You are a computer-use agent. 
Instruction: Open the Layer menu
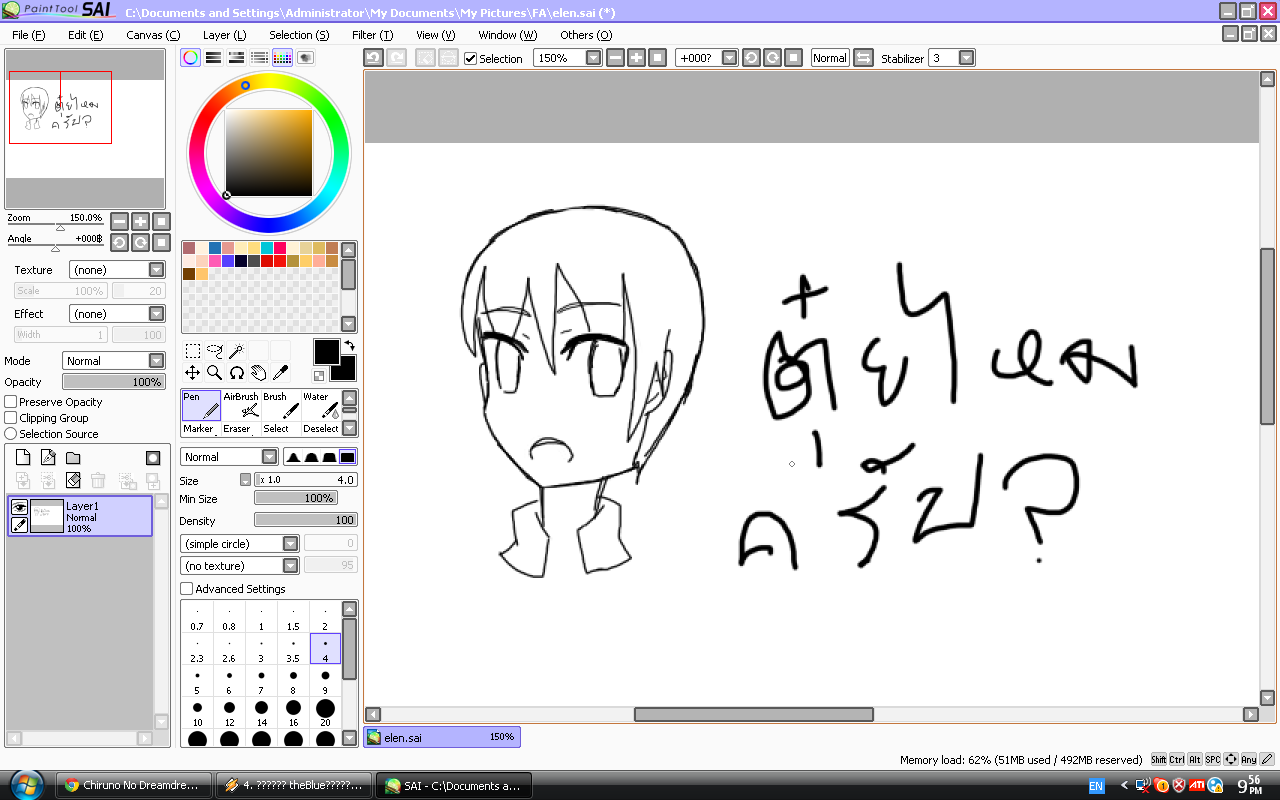click(x=224, y=35)
